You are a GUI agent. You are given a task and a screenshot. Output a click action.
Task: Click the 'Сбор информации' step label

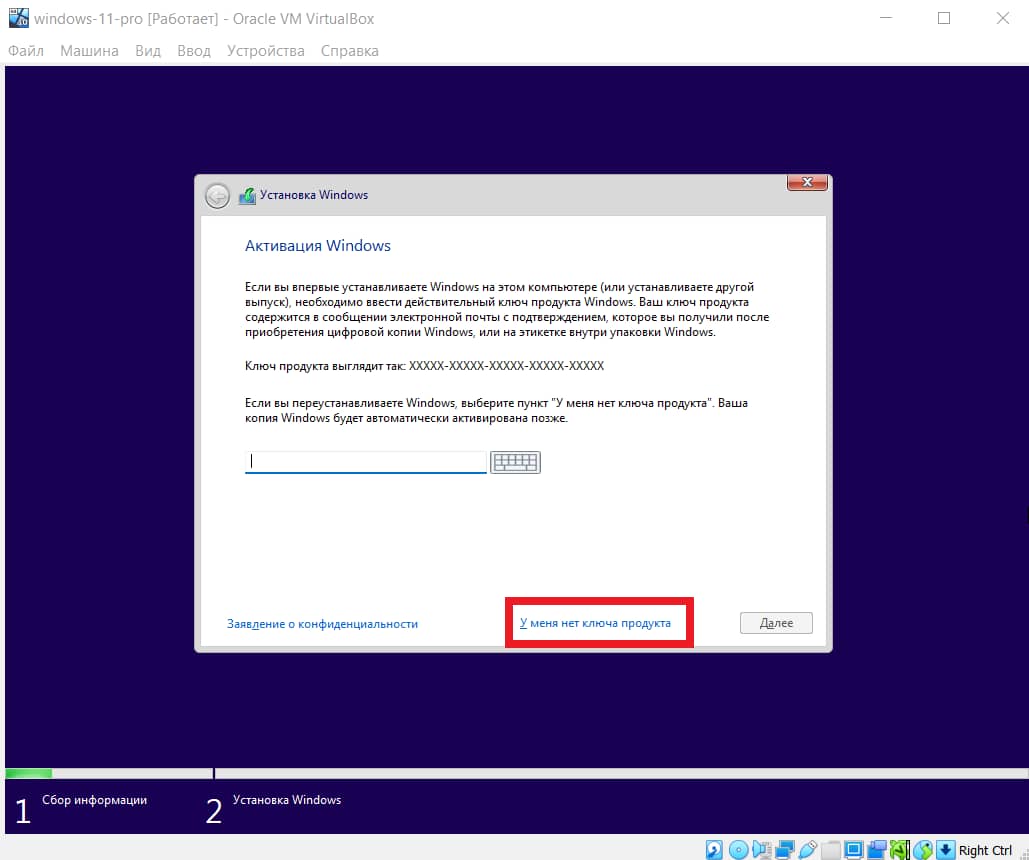tap(94, 800)
